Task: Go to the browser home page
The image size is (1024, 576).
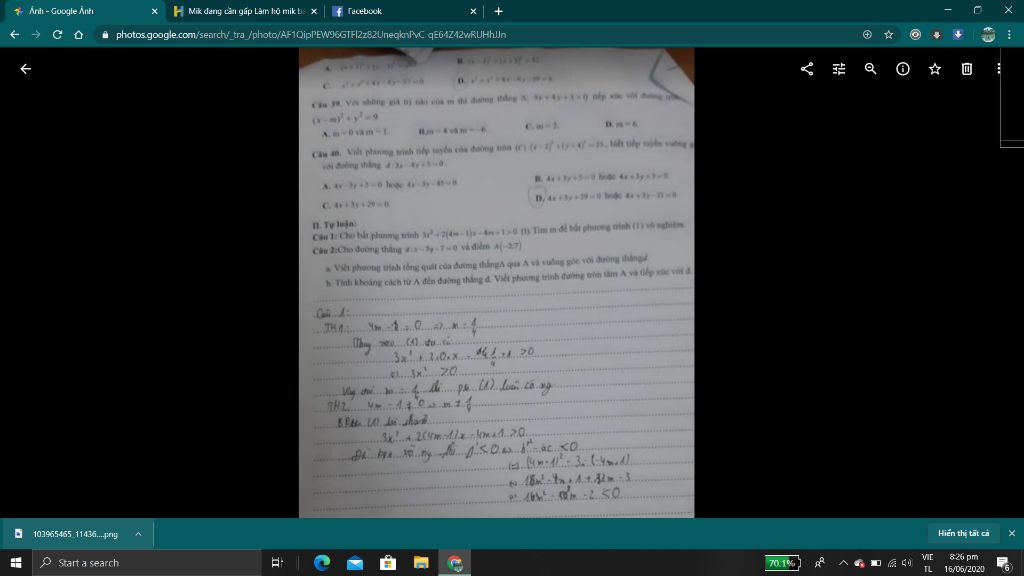Action: (x=78, y=35)
